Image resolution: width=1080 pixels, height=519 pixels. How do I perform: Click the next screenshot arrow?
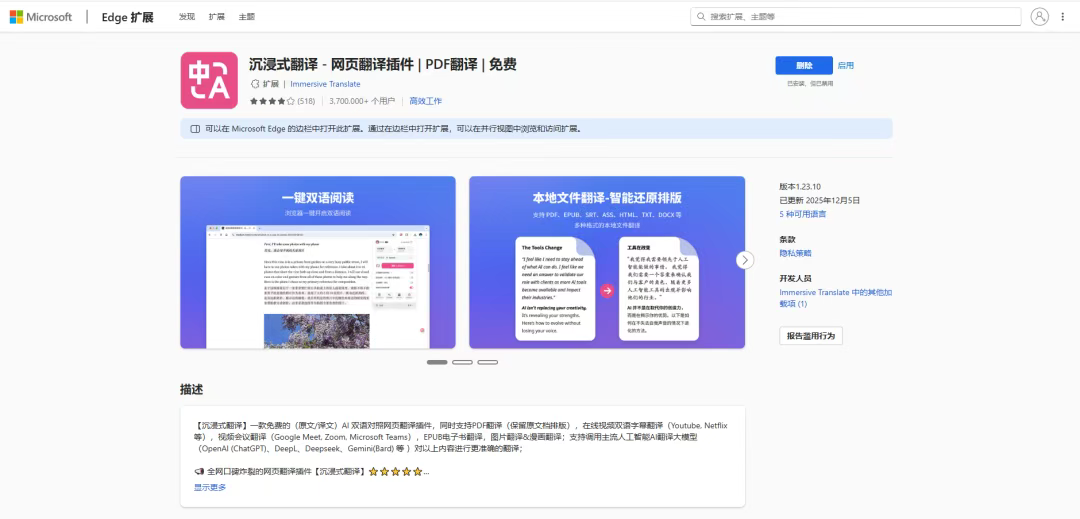(x=745, y=260)
